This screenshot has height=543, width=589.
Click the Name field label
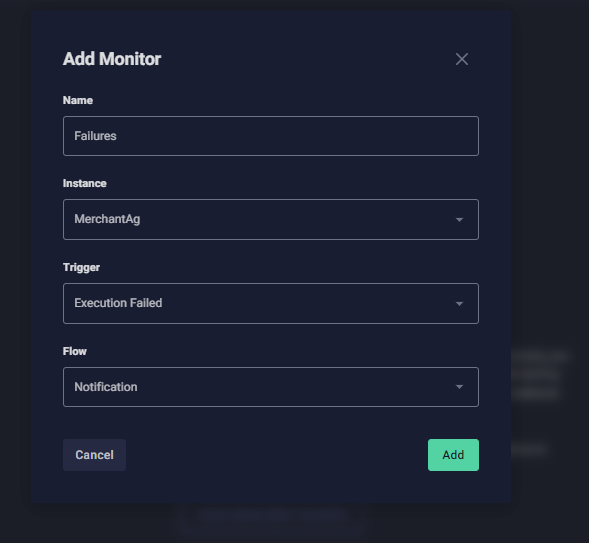(x=78, y=100)
